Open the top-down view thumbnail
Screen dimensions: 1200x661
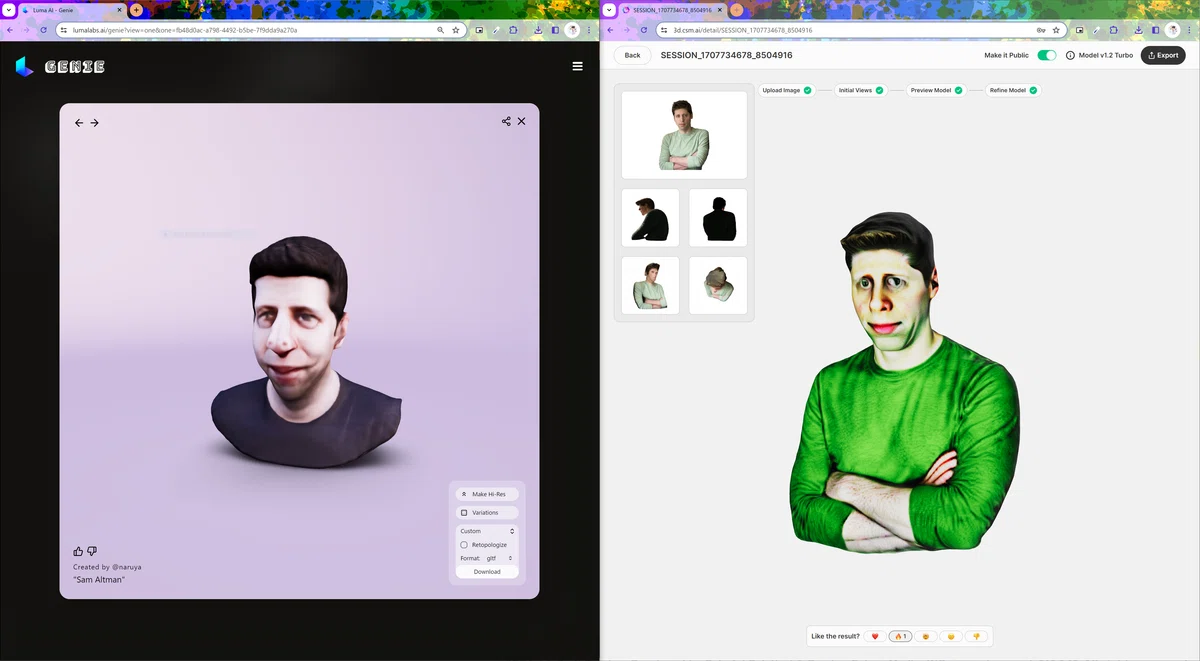pos(718,286)
